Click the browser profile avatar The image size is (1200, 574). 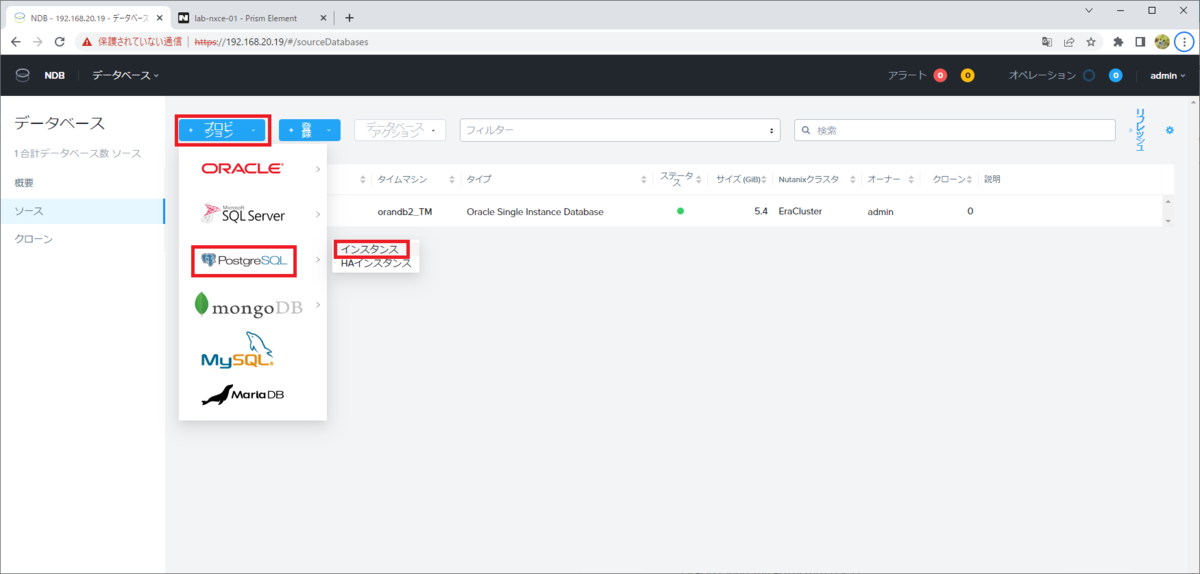[1162, 42]
